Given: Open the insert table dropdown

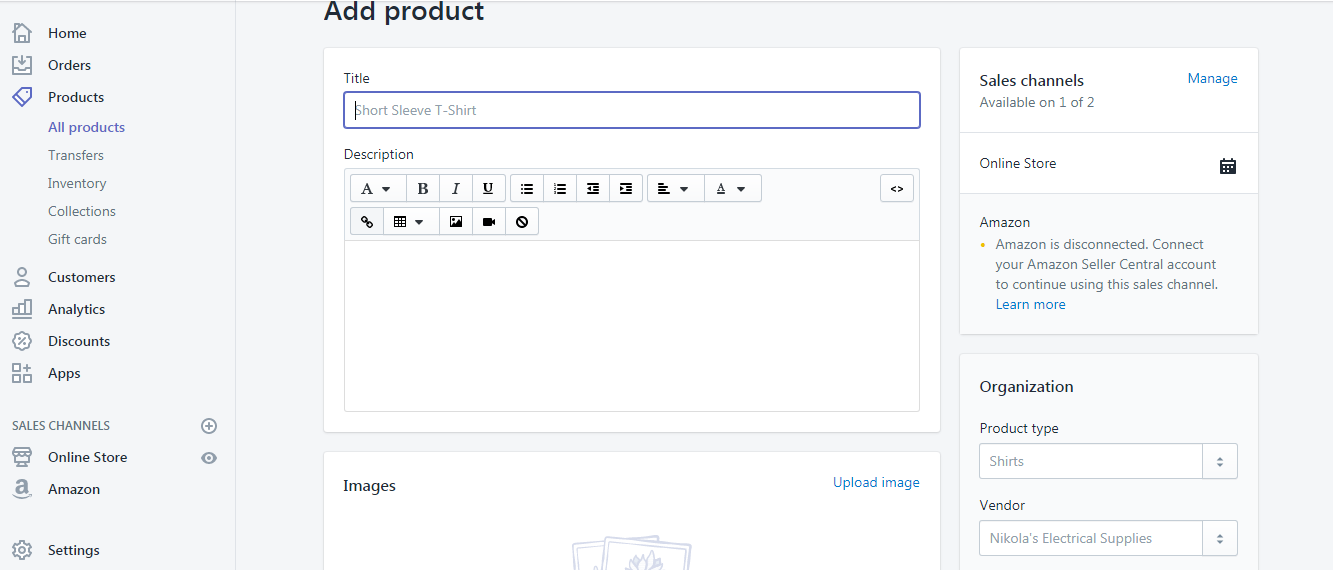Looking at the screenshot, I should point(410,222).
